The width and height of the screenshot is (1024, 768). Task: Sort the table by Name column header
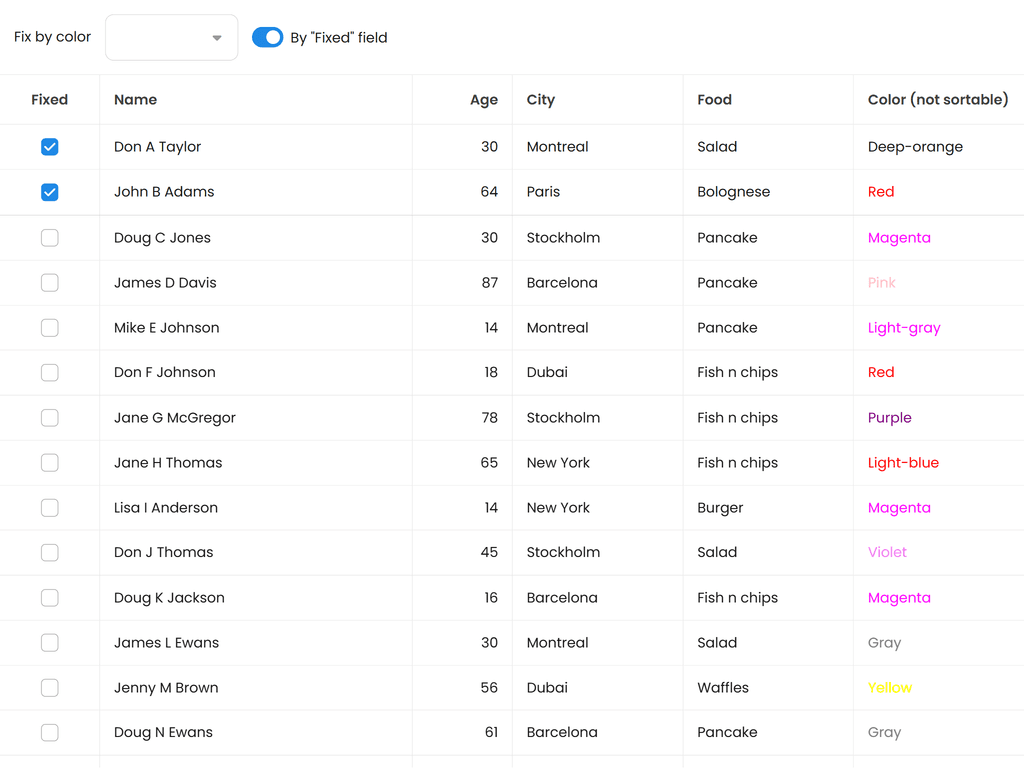pos(135,100)
